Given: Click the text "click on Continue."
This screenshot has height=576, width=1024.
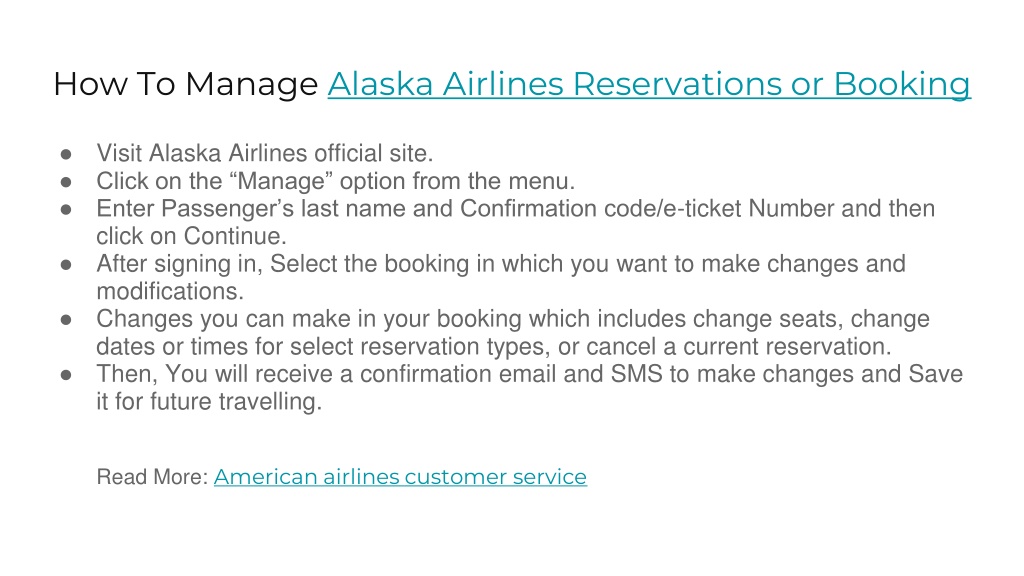Looking at the screenshot, I should coord(191,236).
